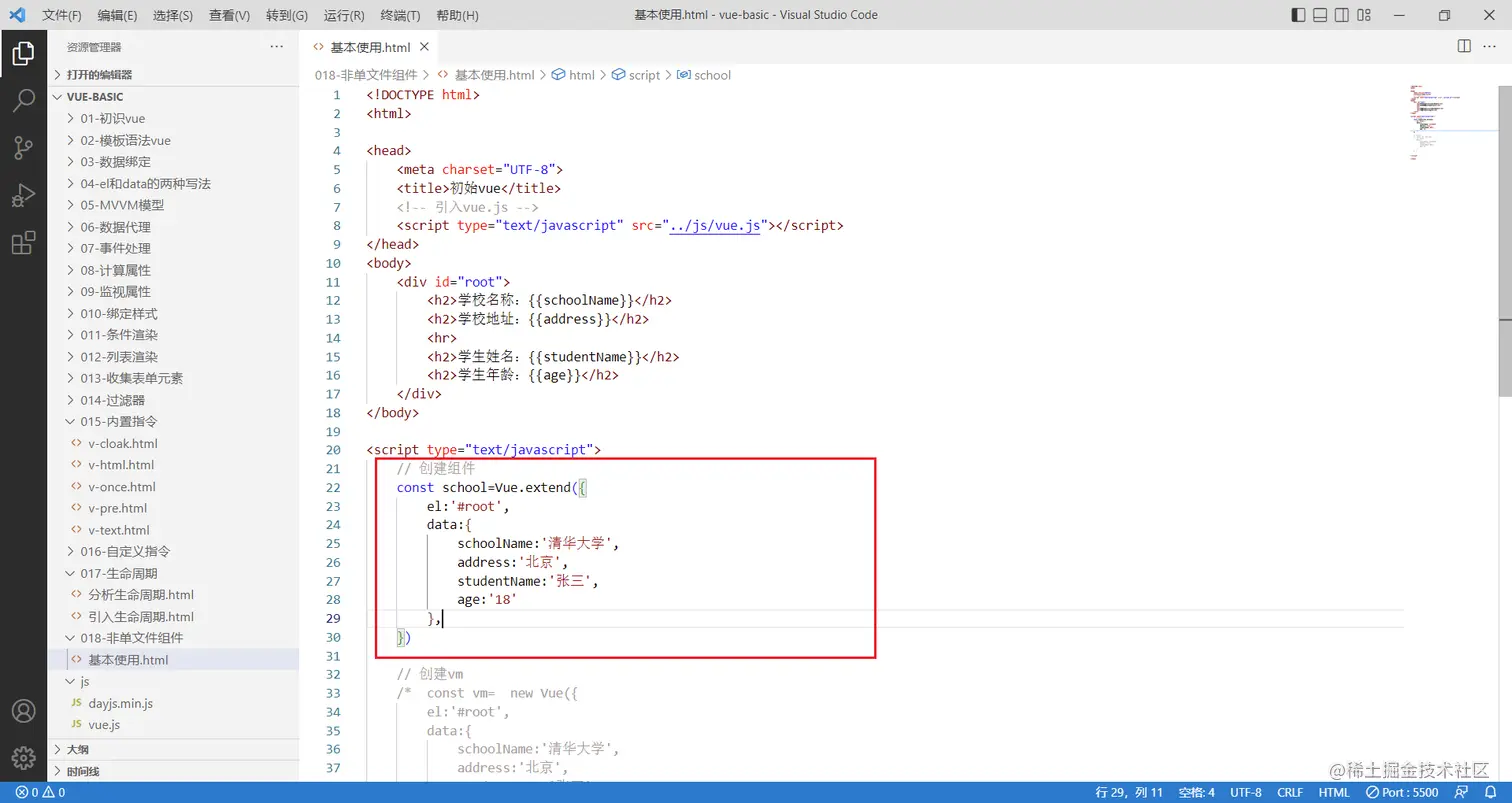Open the 帮助(H) menu
Viewport: 1512px width, 803px height.
458,15
